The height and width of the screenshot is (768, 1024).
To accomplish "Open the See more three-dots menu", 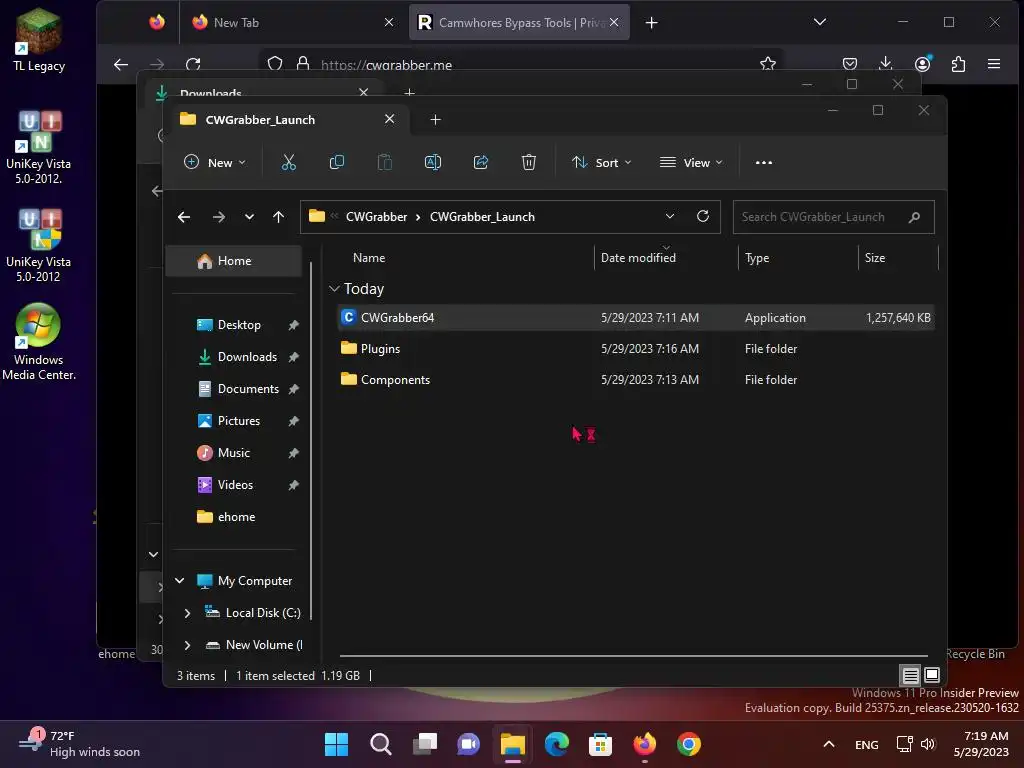I will [763, 163].
